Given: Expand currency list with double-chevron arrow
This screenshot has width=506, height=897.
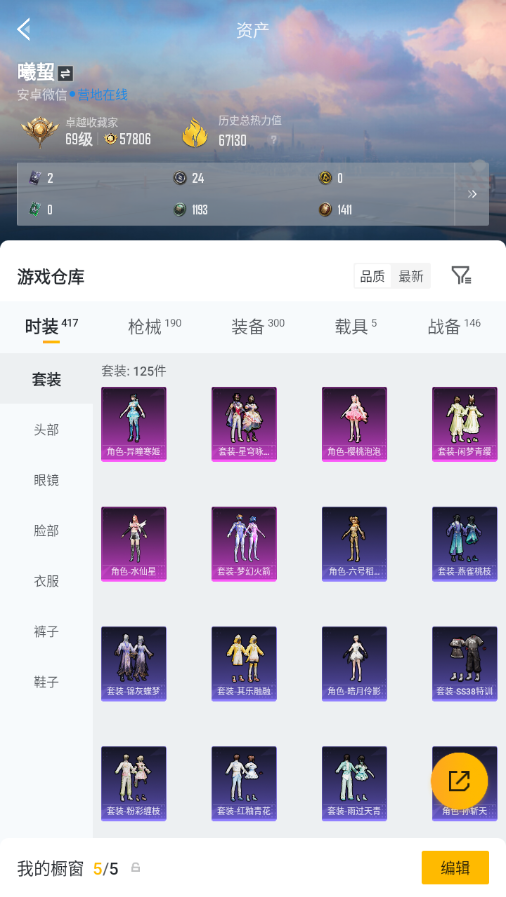Looking at the screenshot, I should pos(472,194).
